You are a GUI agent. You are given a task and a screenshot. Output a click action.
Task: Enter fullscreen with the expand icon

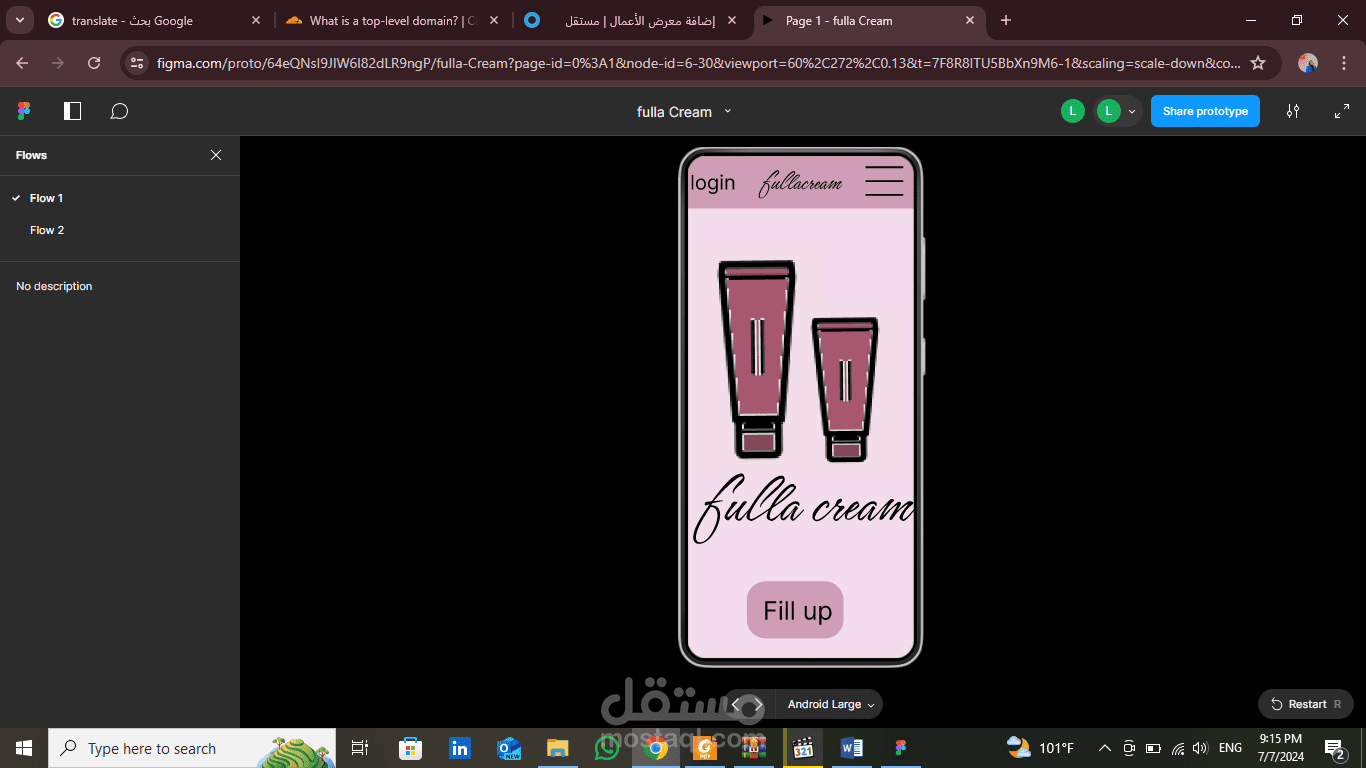click(x=1341, y=111)
